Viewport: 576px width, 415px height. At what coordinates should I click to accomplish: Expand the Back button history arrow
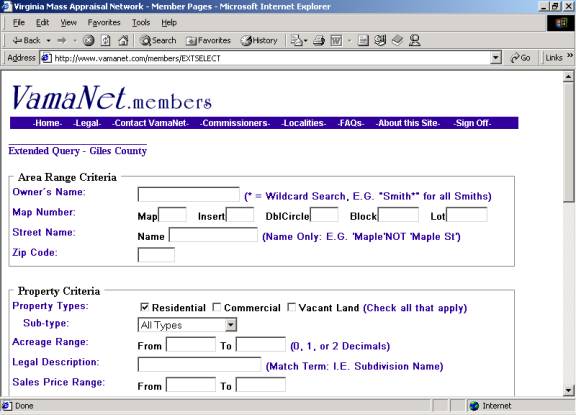(48, 40)
